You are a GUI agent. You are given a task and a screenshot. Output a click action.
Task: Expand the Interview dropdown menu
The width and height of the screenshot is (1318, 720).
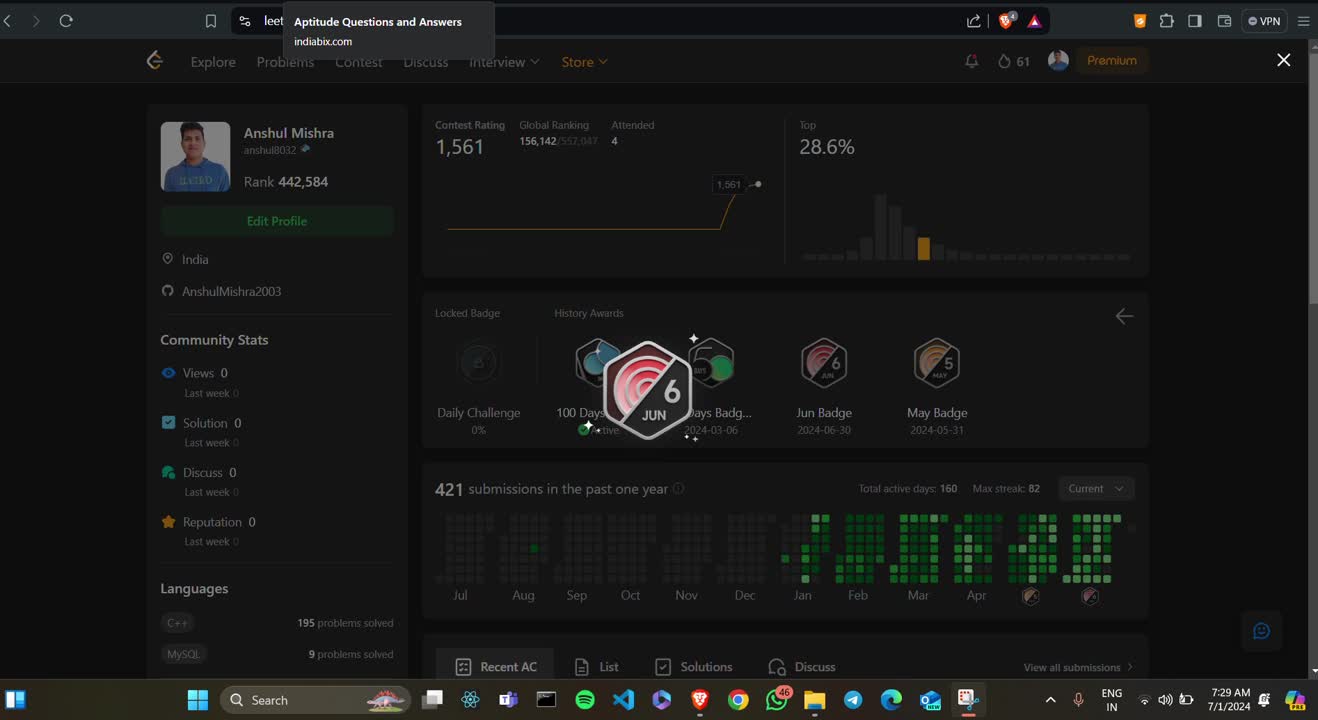(x=504, y=62)
